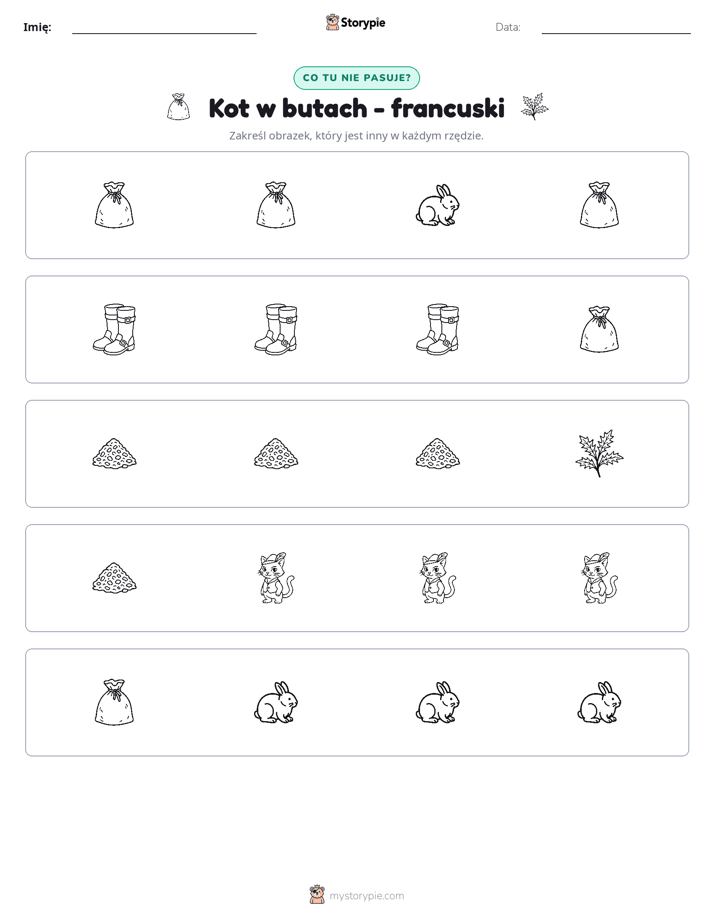714x924 pixels.
Task: Click the leaf branch in the third row
Action: pyautogui.click(x=599, y=453)
